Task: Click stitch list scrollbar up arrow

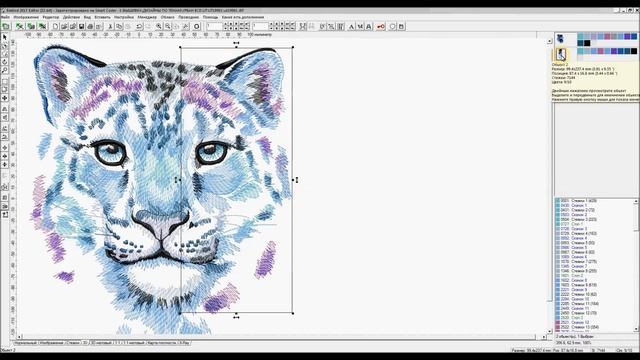Action: click(x=637, y=201)
